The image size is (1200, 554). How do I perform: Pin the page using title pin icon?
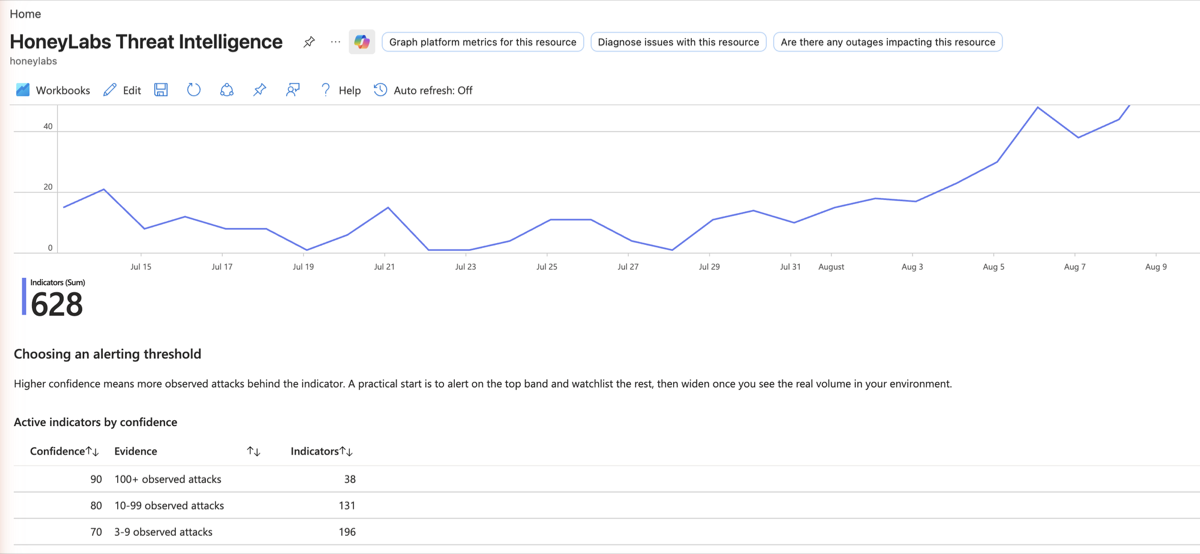coord(309,42)
